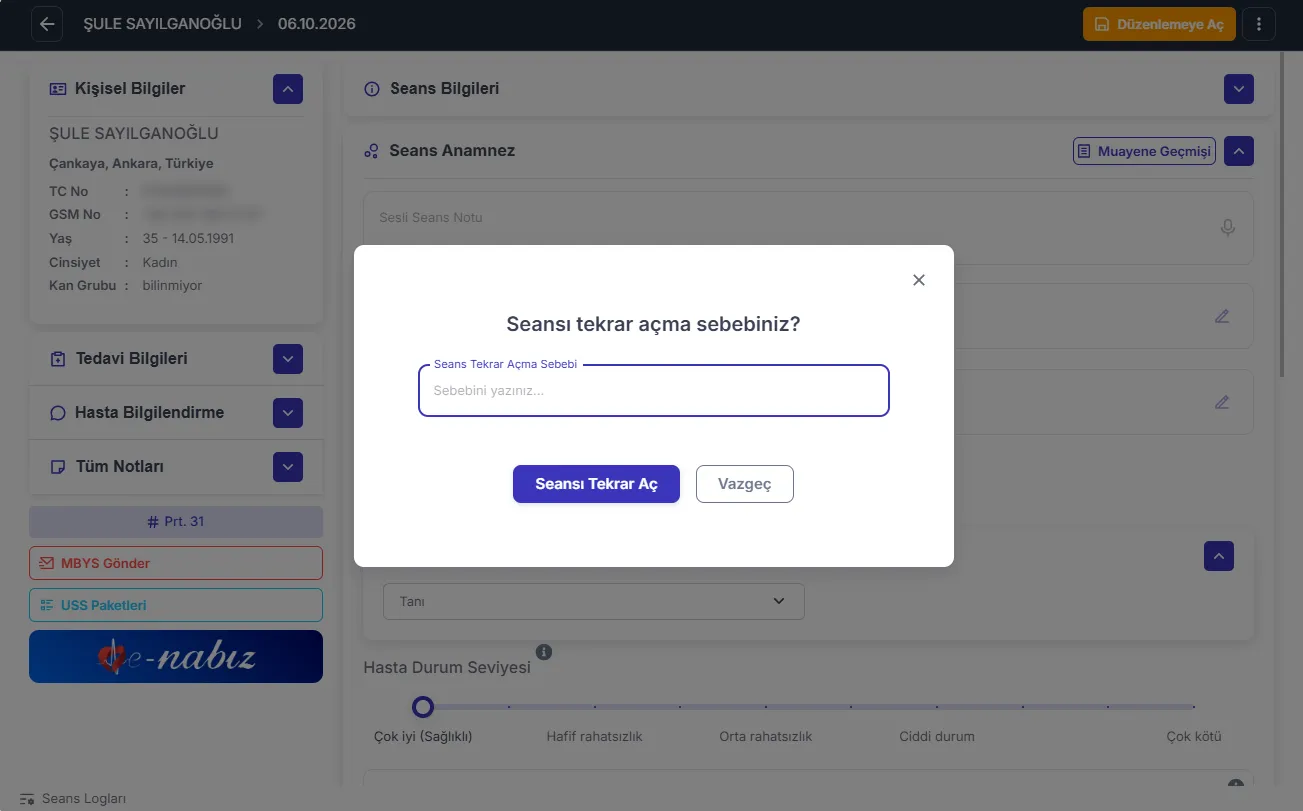Viewport: 1303px width, 811px height.
Task: Click the Tedavi Bilgileri clipboard icon
Action: click(58, 359)
